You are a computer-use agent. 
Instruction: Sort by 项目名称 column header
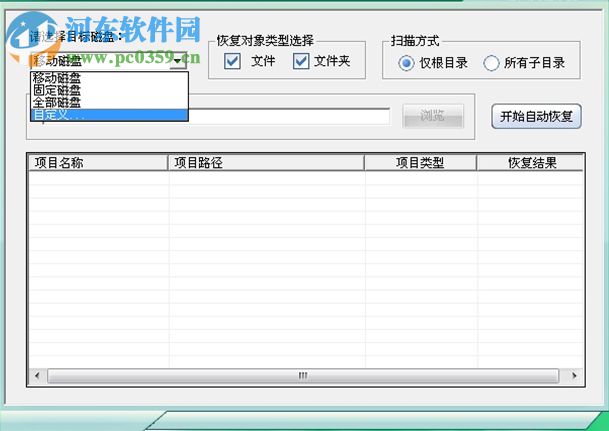coord(98,163)
